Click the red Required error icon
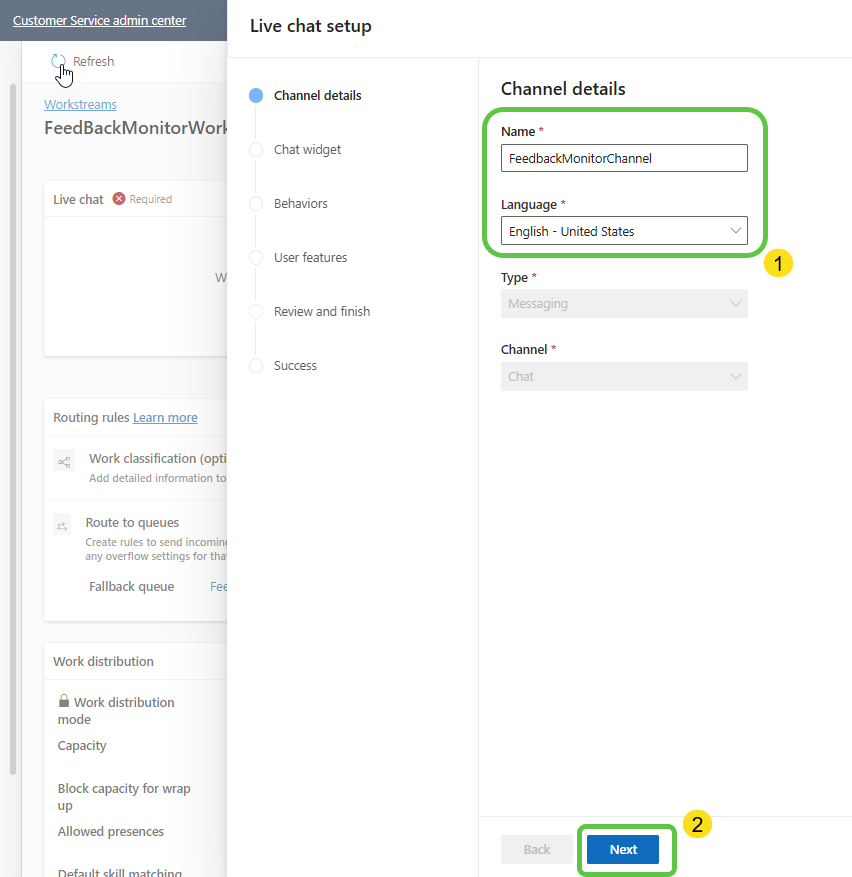Image resolution: width=852 pixels, height=877 pixels. [x=119, y=199]
